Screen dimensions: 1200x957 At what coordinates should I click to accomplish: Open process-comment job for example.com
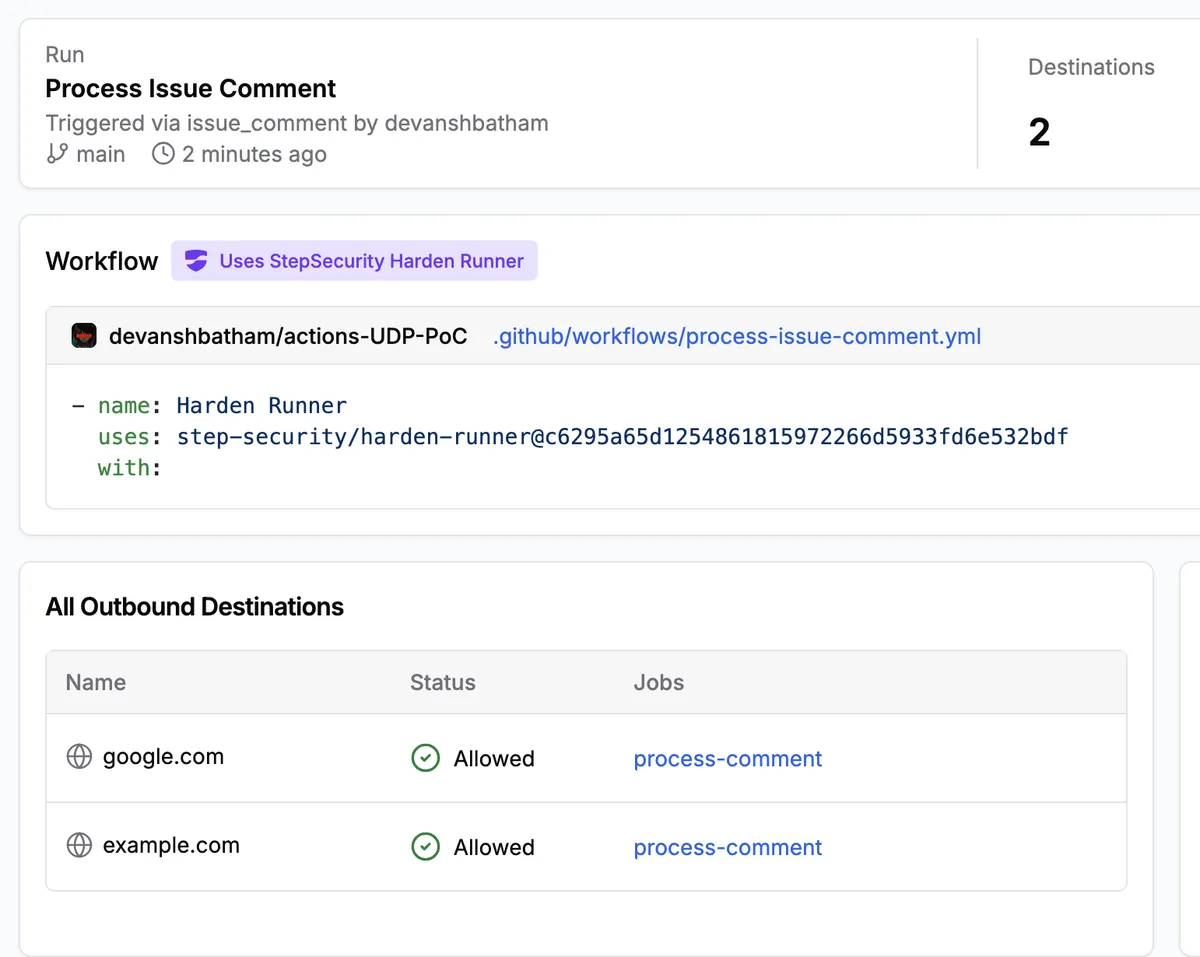pos(728,847)
